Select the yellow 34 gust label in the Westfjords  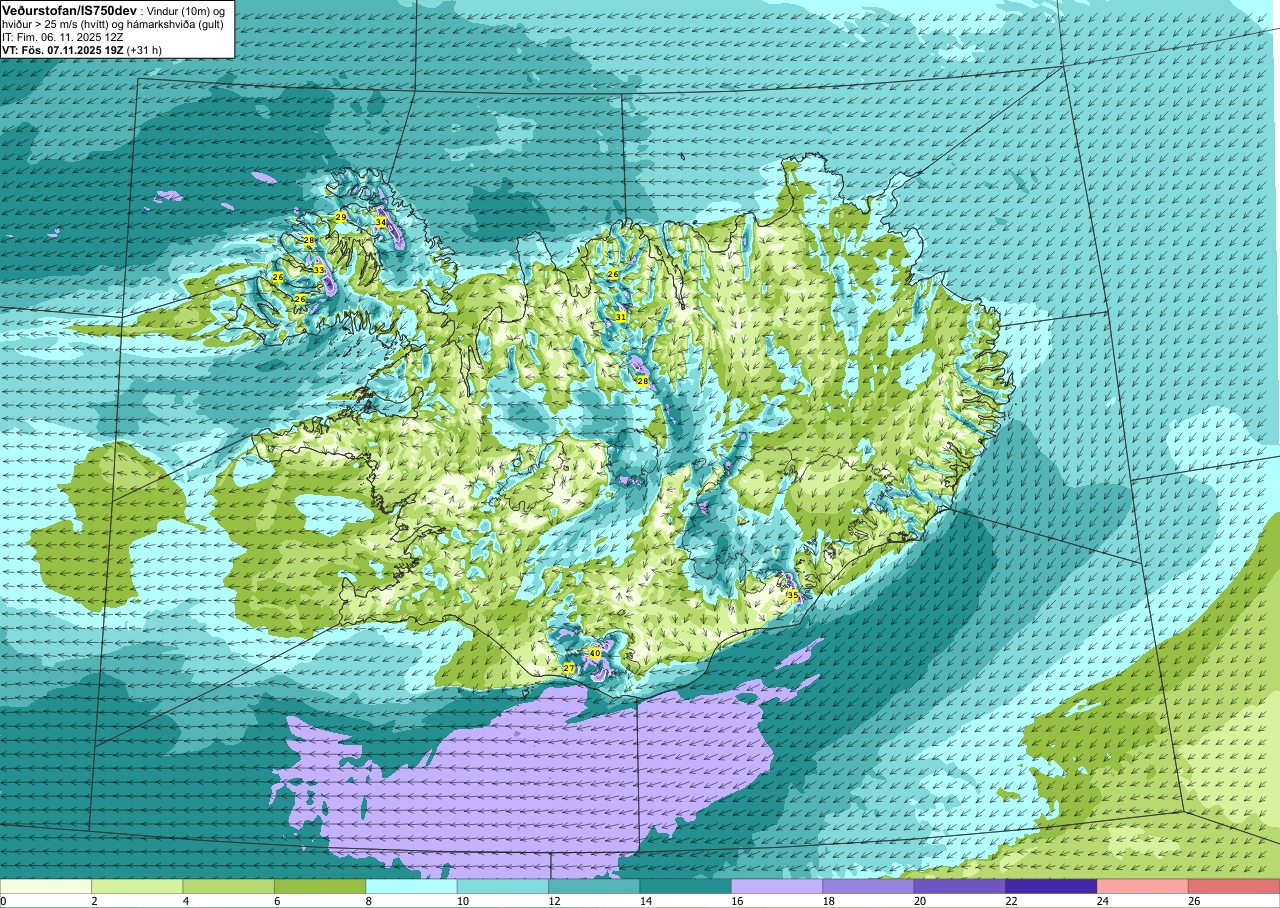380,221
